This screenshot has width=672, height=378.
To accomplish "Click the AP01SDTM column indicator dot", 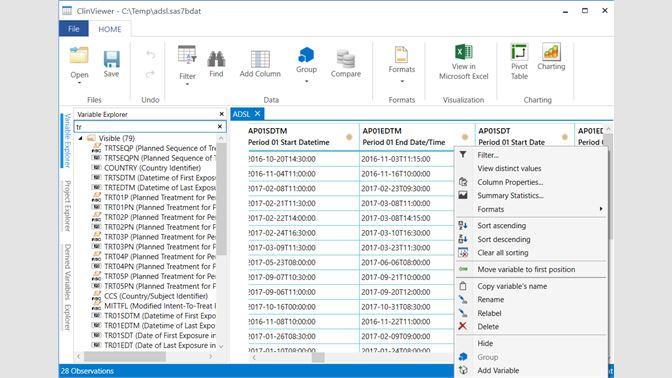I will click(x=349, y=137).
